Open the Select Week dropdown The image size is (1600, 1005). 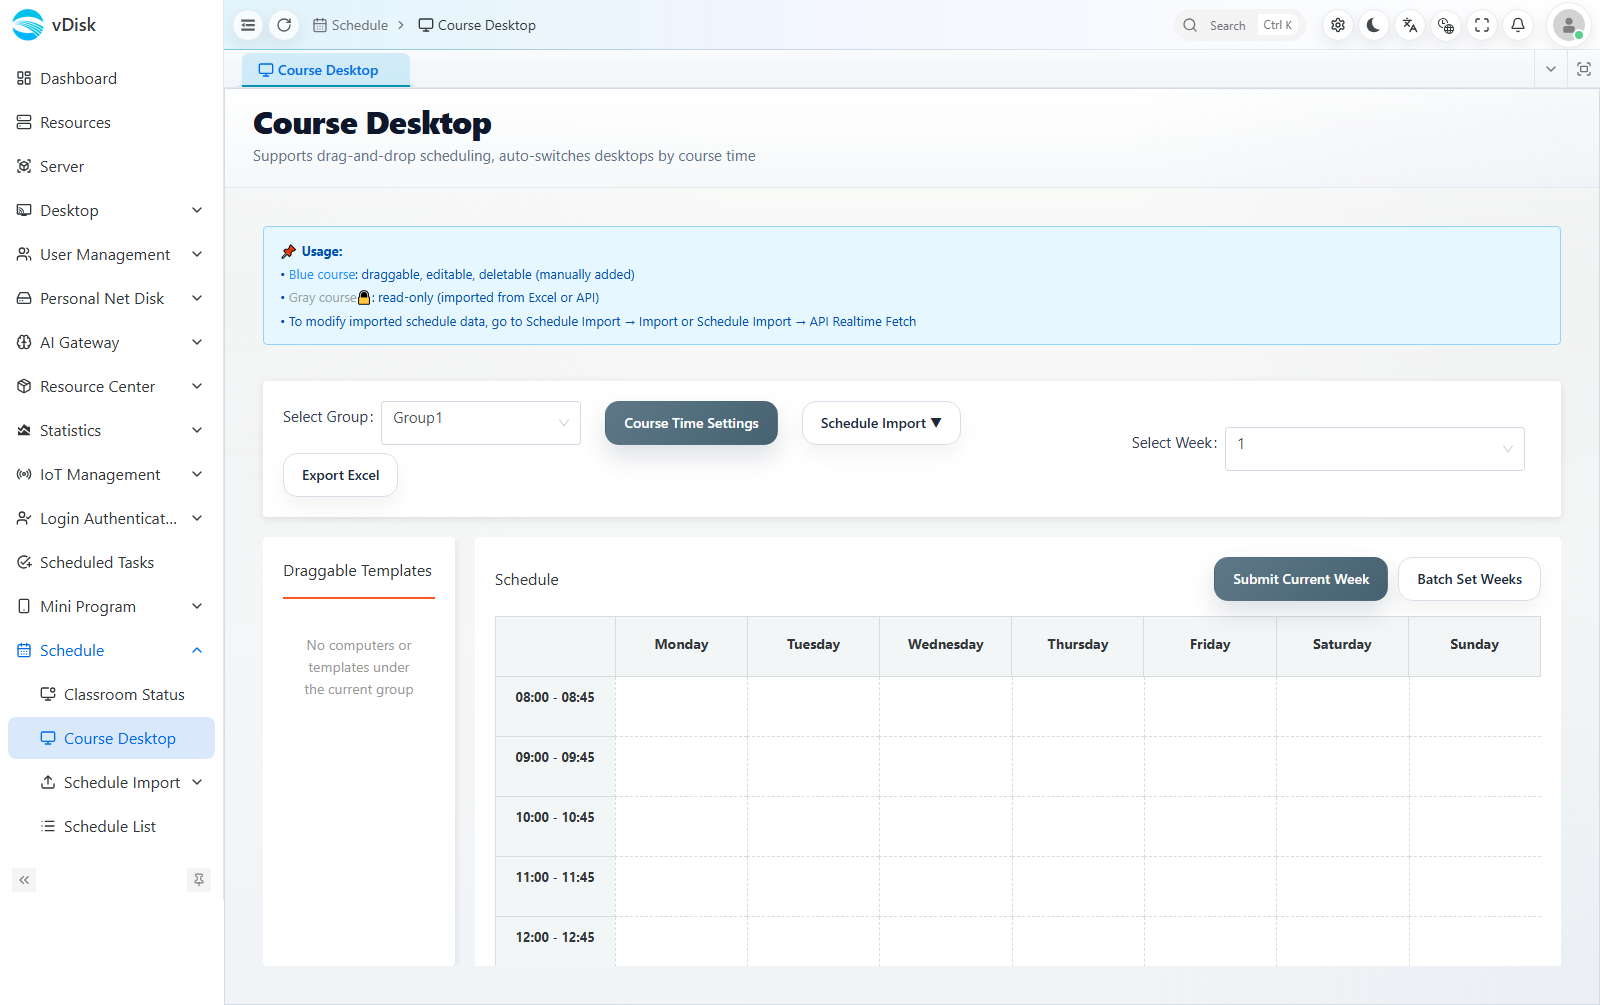(1375, 449)
